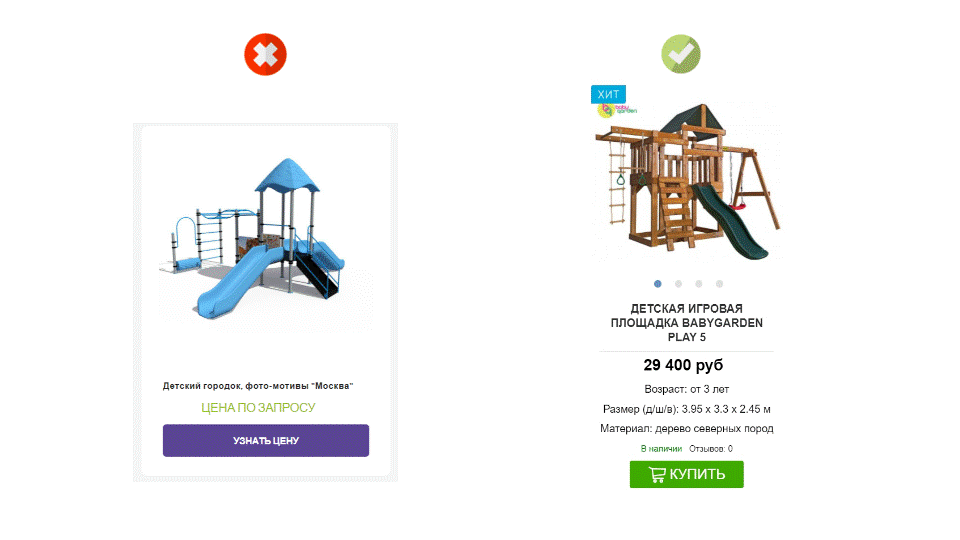Screen dimensions: 960x540
Task: Click the green checkmark icon
Action: (x=681, y=54)
